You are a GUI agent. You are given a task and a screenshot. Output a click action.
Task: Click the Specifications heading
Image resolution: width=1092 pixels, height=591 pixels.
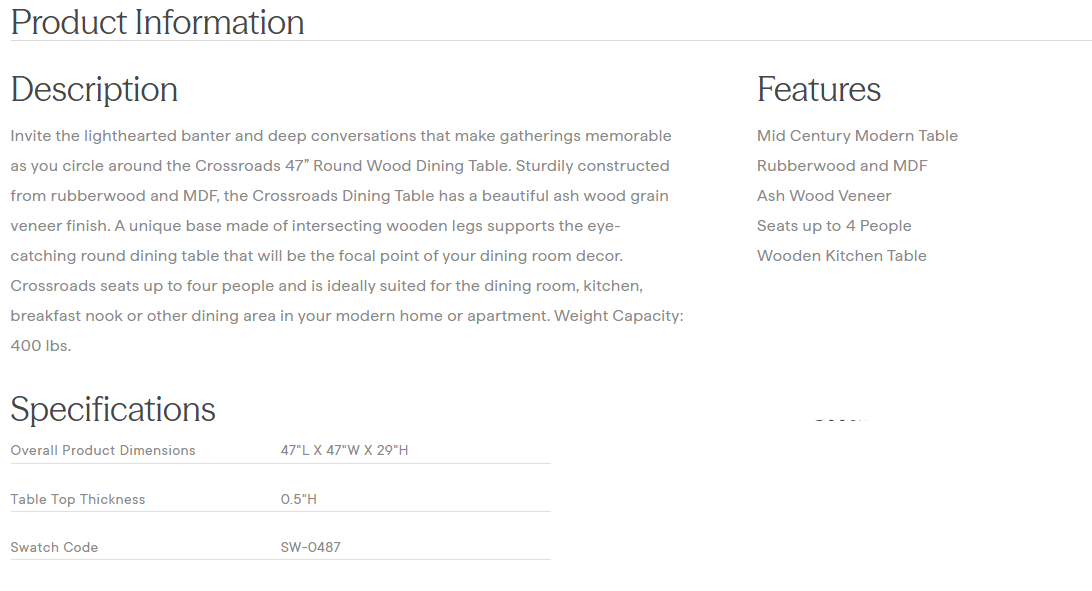tap(113, 409)
